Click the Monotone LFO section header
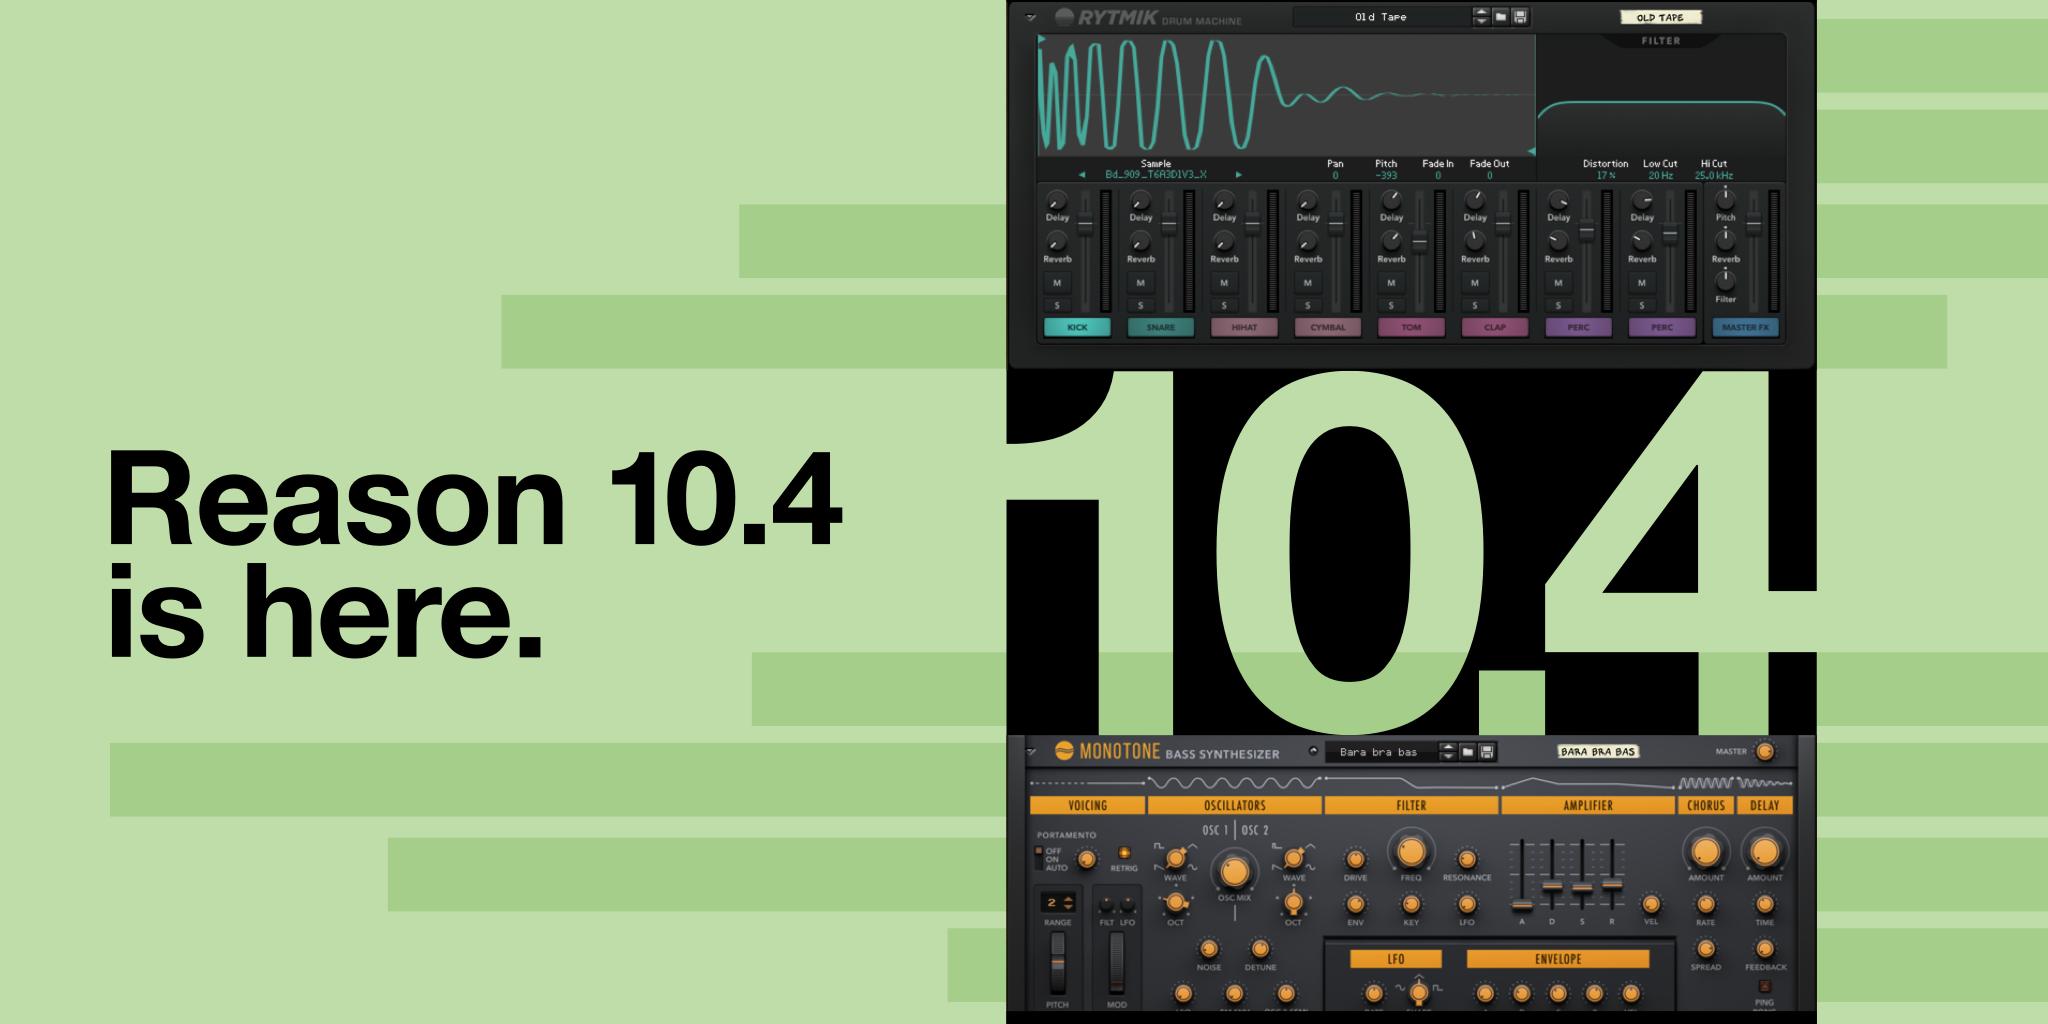The width and height of the screenshot is (2048, 1024). point(1396,959)
